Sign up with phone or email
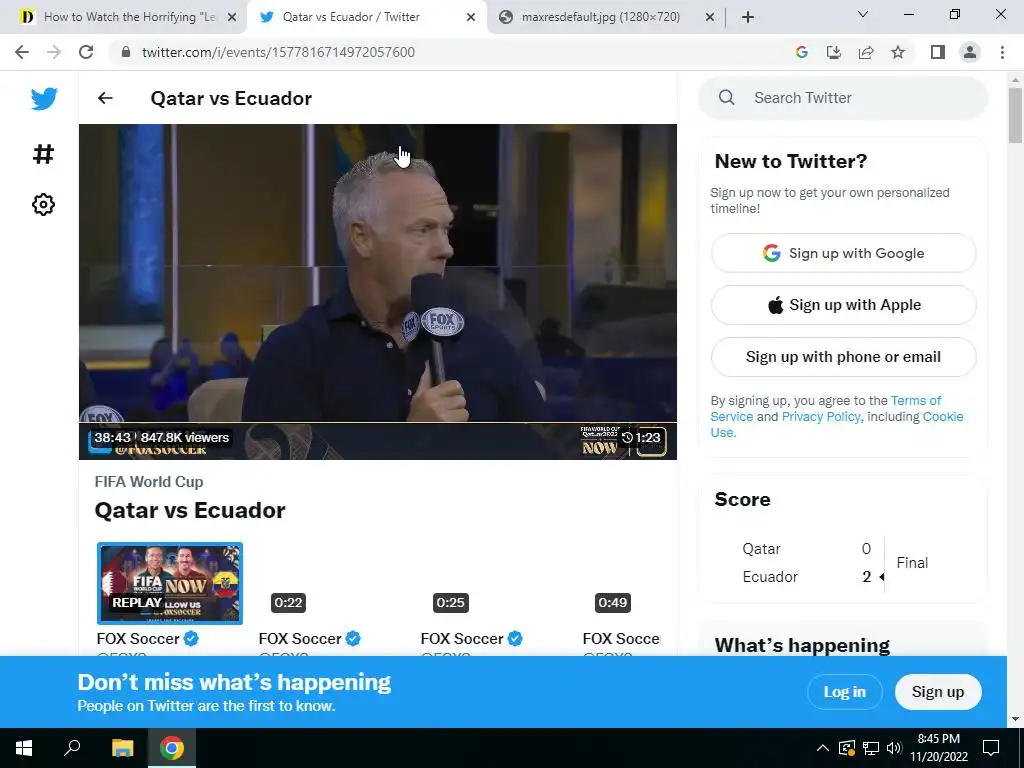 843,357
